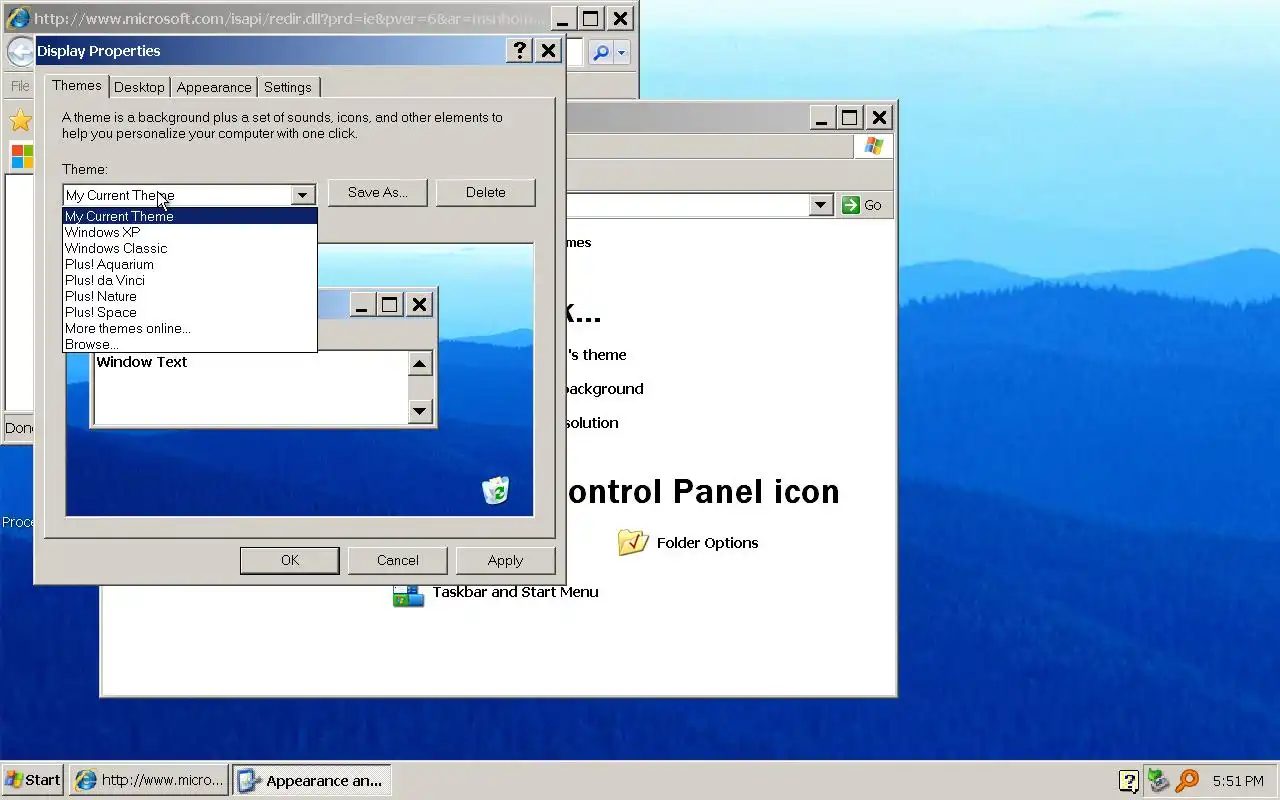Choose Plus! da Vinci theme
This screenshot has height=800, width=1280.
point(190,280)
